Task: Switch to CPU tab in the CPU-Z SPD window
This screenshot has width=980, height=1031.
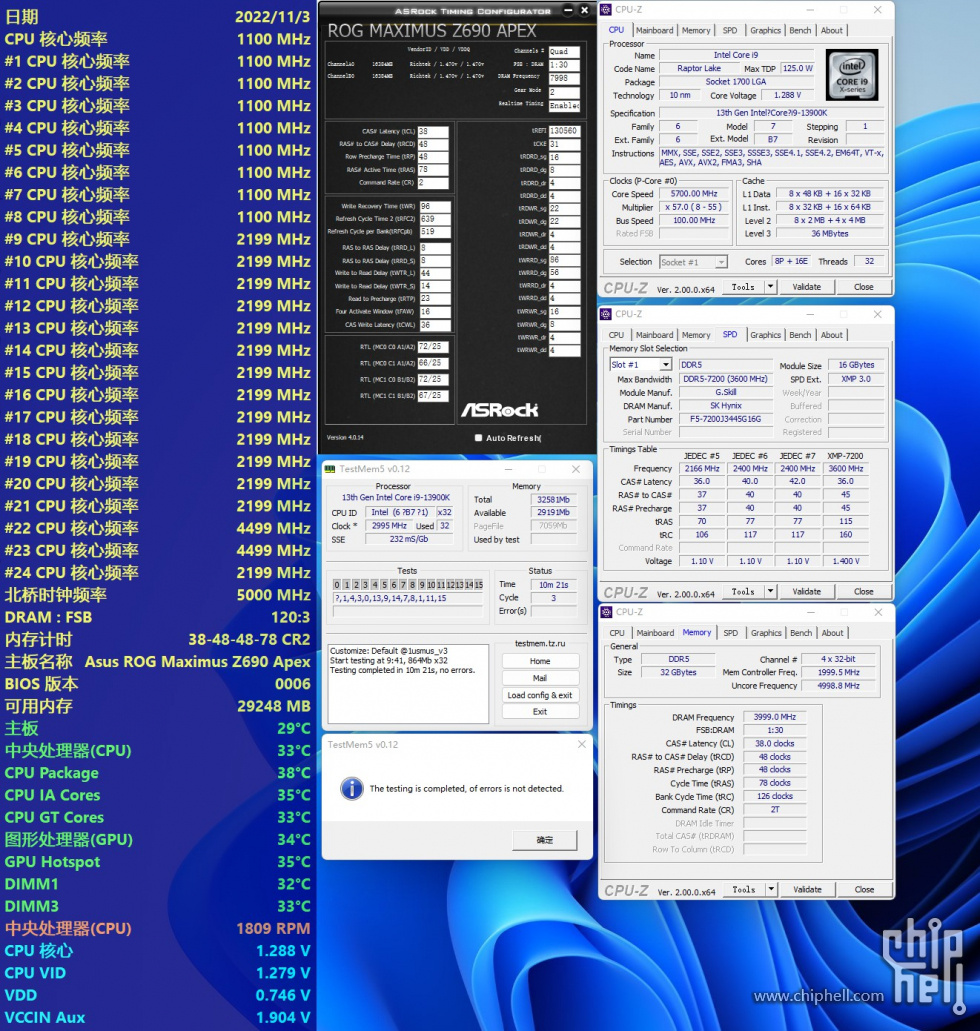Action: 616,335
